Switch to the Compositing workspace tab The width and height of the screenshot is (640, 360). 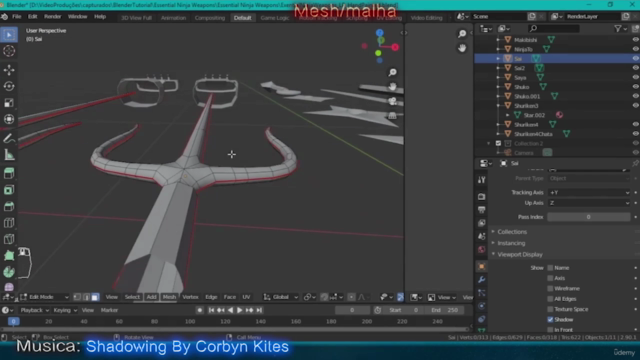[210, 18]
